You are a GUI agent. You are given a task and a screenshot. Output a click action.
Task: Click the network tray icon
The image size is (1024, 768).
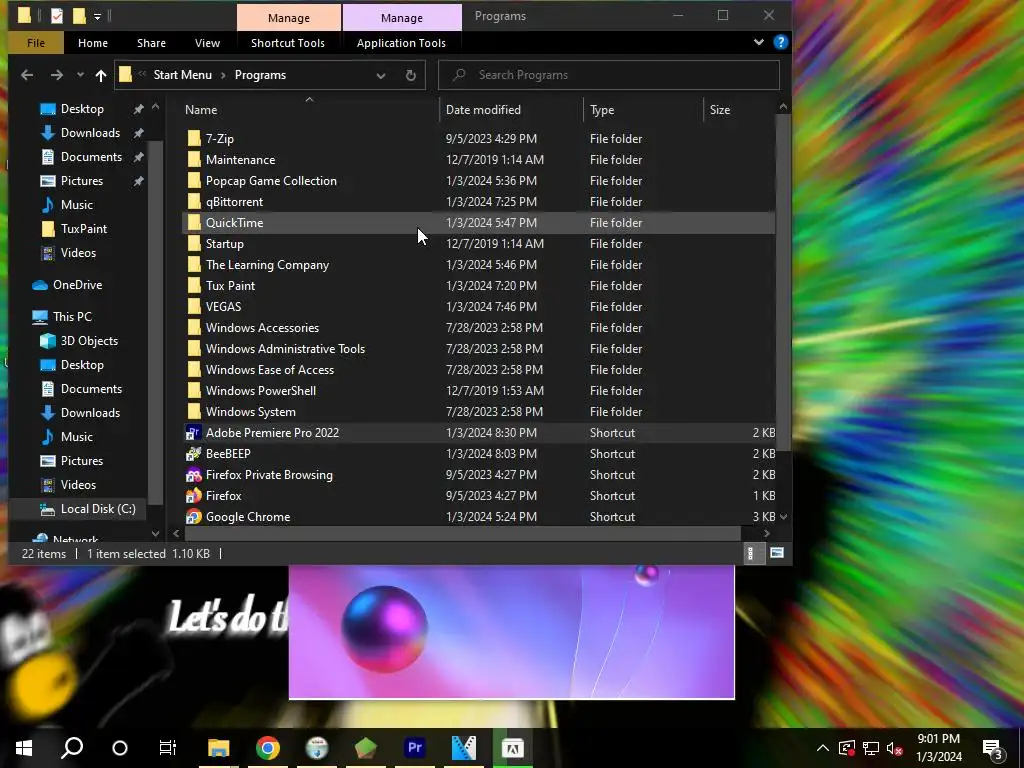(x=871, y=748)
